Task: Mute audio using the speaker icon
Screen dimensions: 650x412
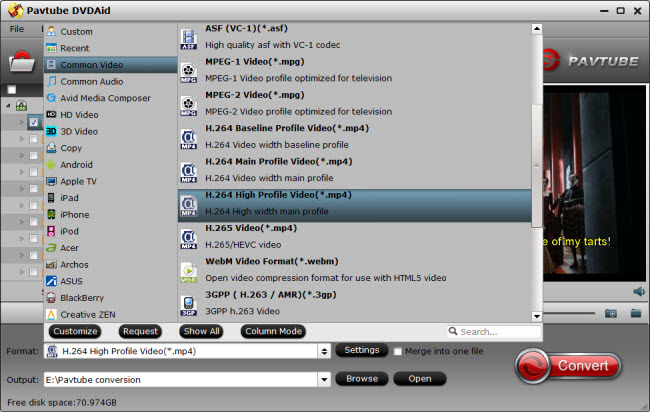Action: (639, 291)
